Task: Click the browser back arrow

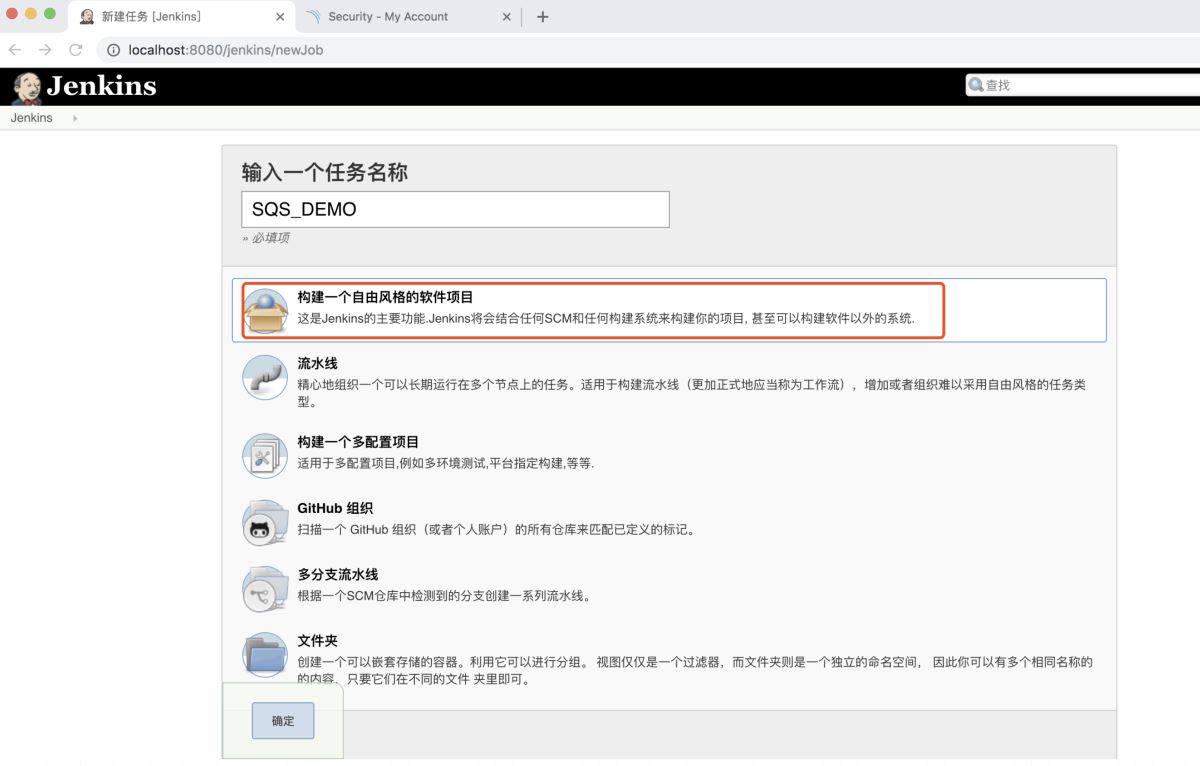Action: click(15, 49)
